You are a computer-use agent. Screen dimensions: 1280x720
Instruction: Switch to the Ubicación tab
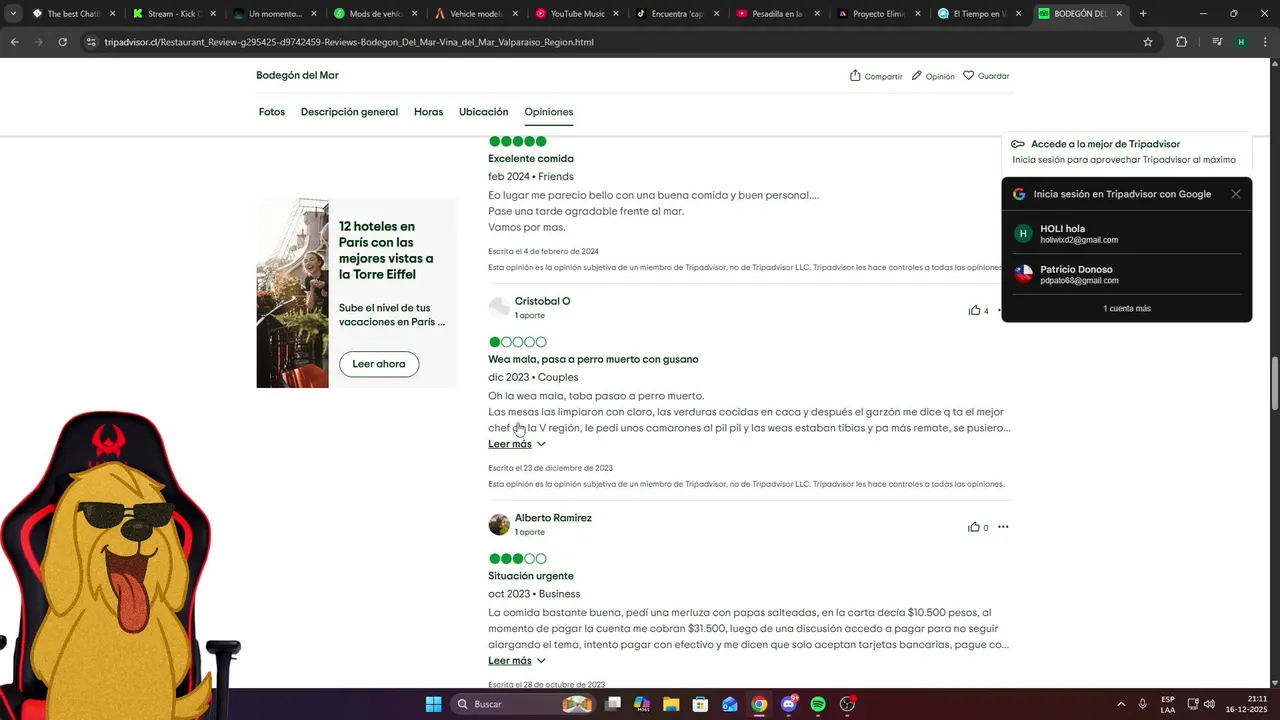point(484,112)
